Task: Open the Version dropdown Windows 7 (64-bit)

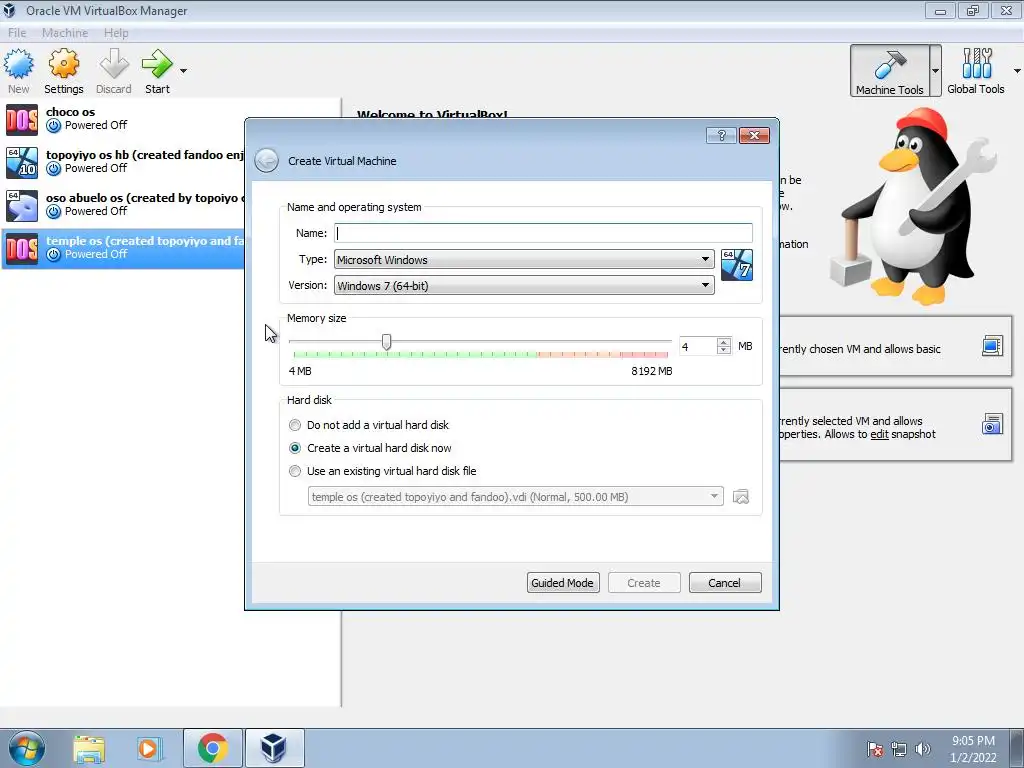Action: (x=524, y=285)
